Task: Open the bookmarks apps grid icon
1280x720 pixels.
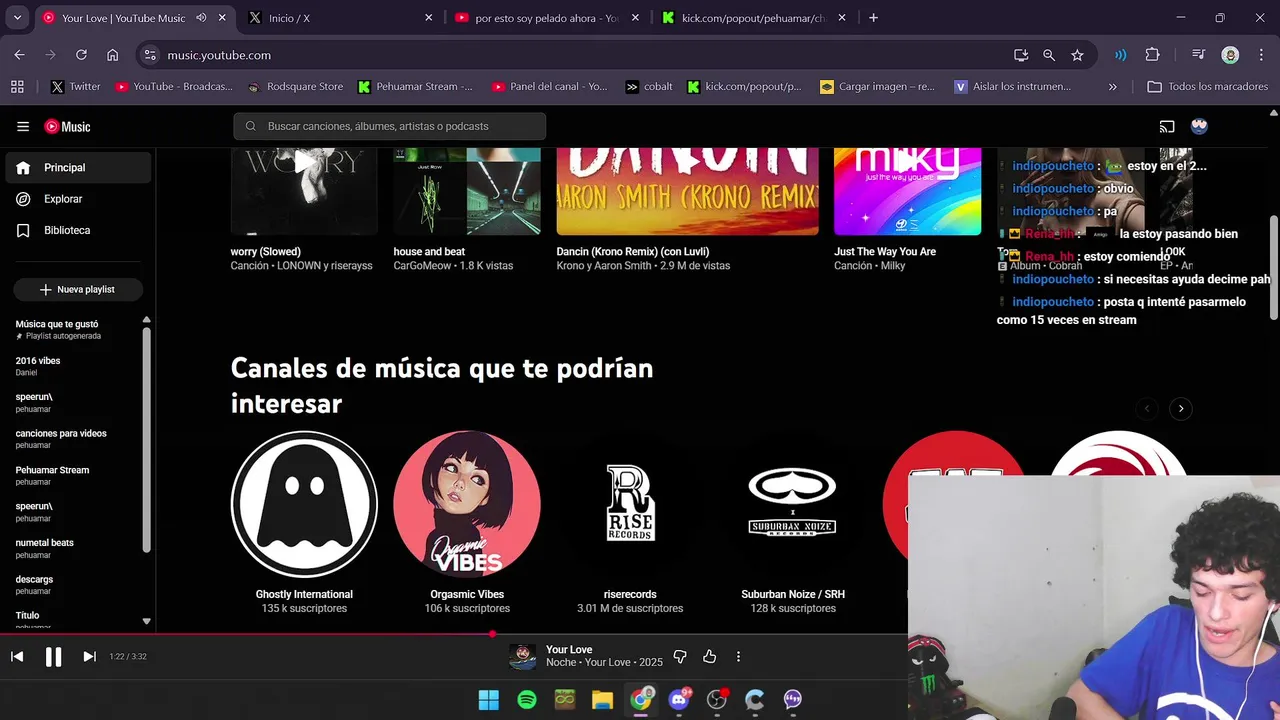Action: pos(17,87)
